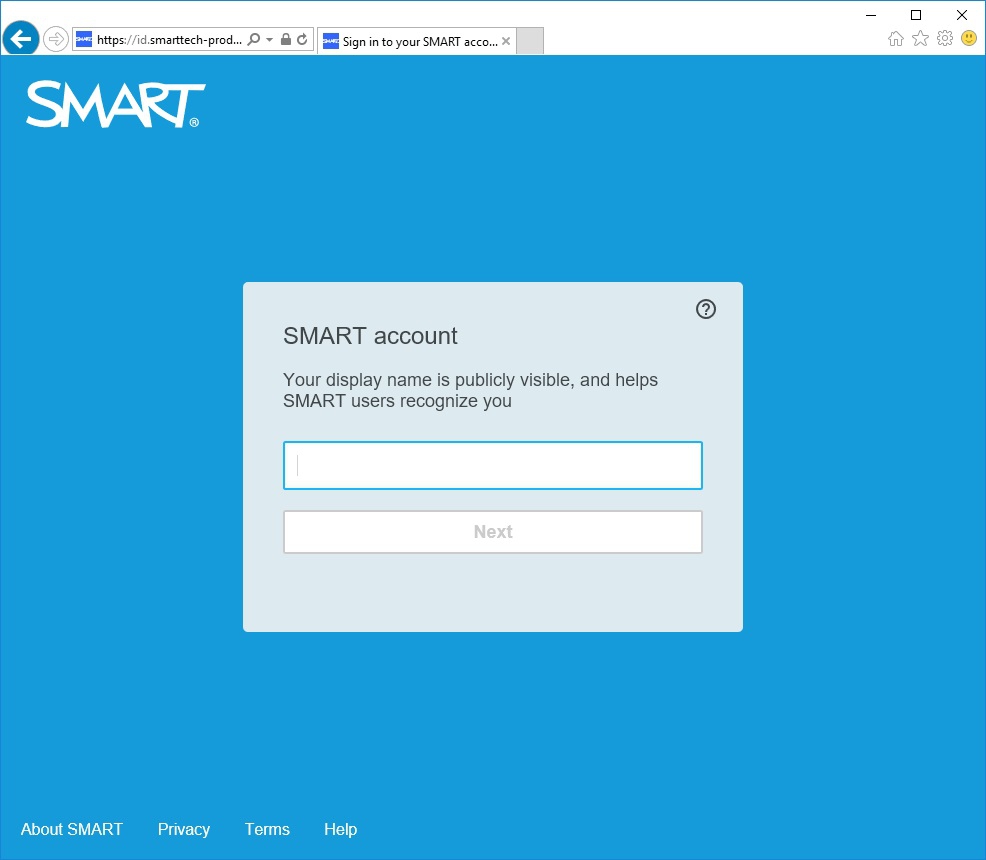Close the browser window
This screenshot has height=860, width=986.
coord(961,15)
